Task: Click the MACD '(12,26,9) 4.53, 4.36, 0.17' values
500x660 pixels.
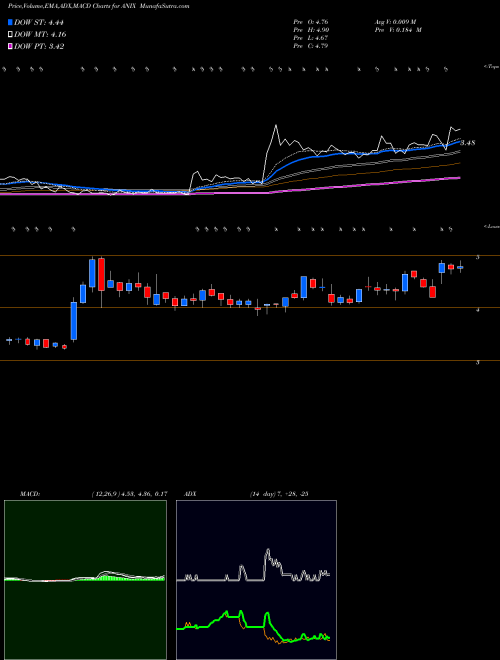Action: tap(129, 494)
